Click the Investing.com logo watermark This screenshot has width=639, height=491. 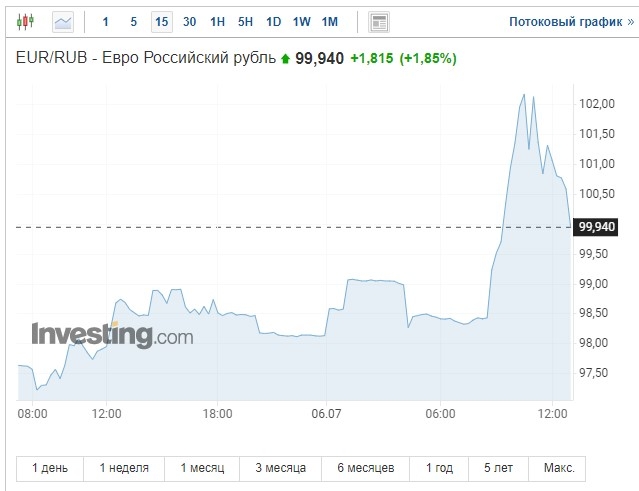[112, 336]
